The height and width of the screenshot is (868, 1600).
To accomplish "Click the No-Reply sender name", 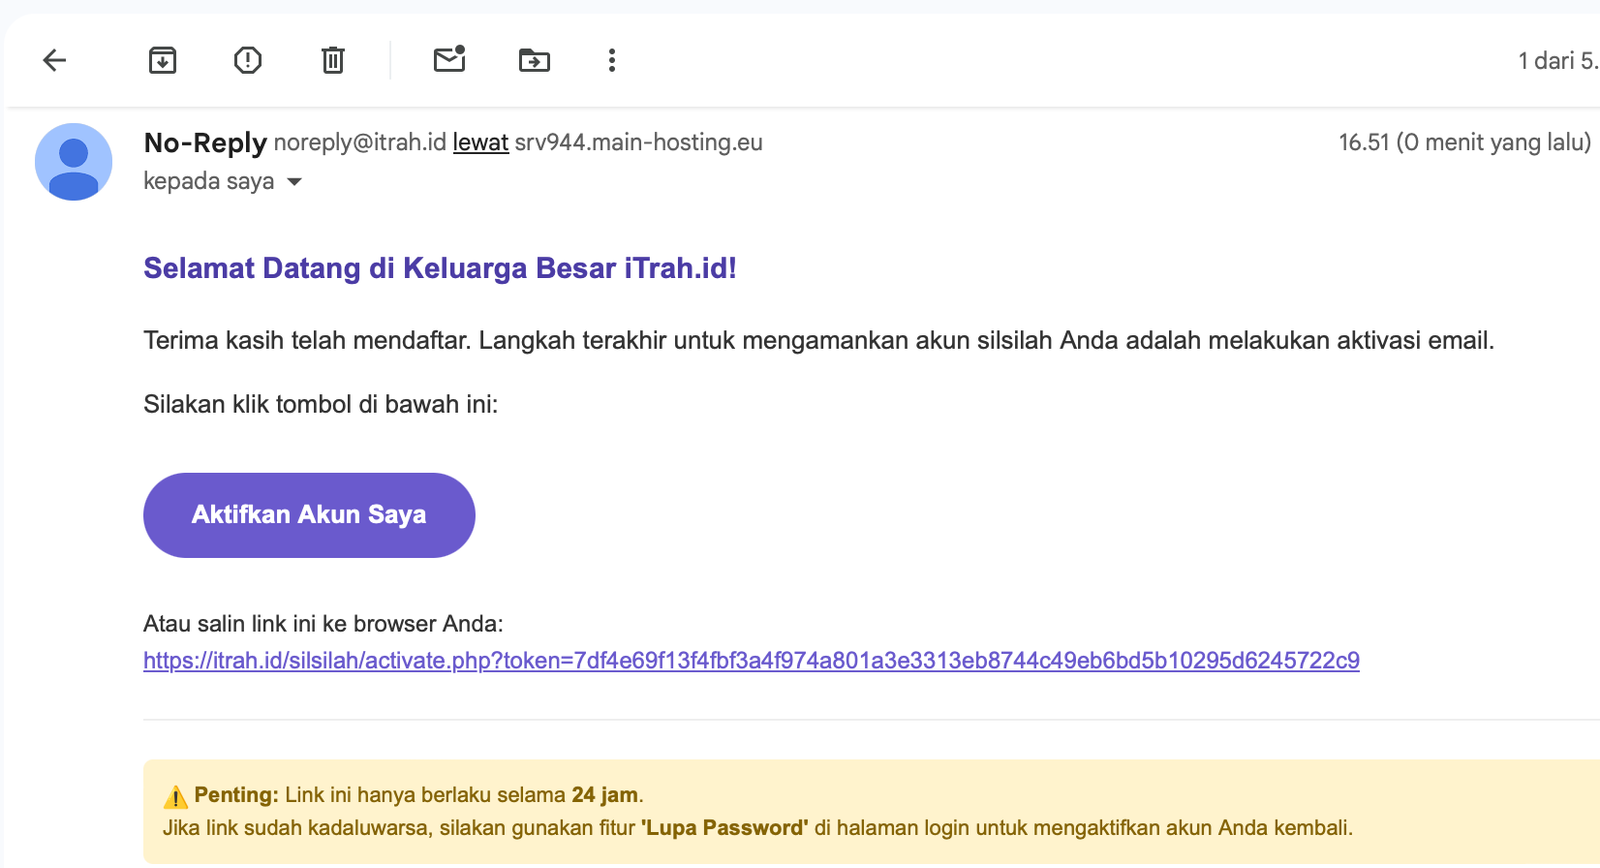I will pyautogui.click(x=205, y=143).
